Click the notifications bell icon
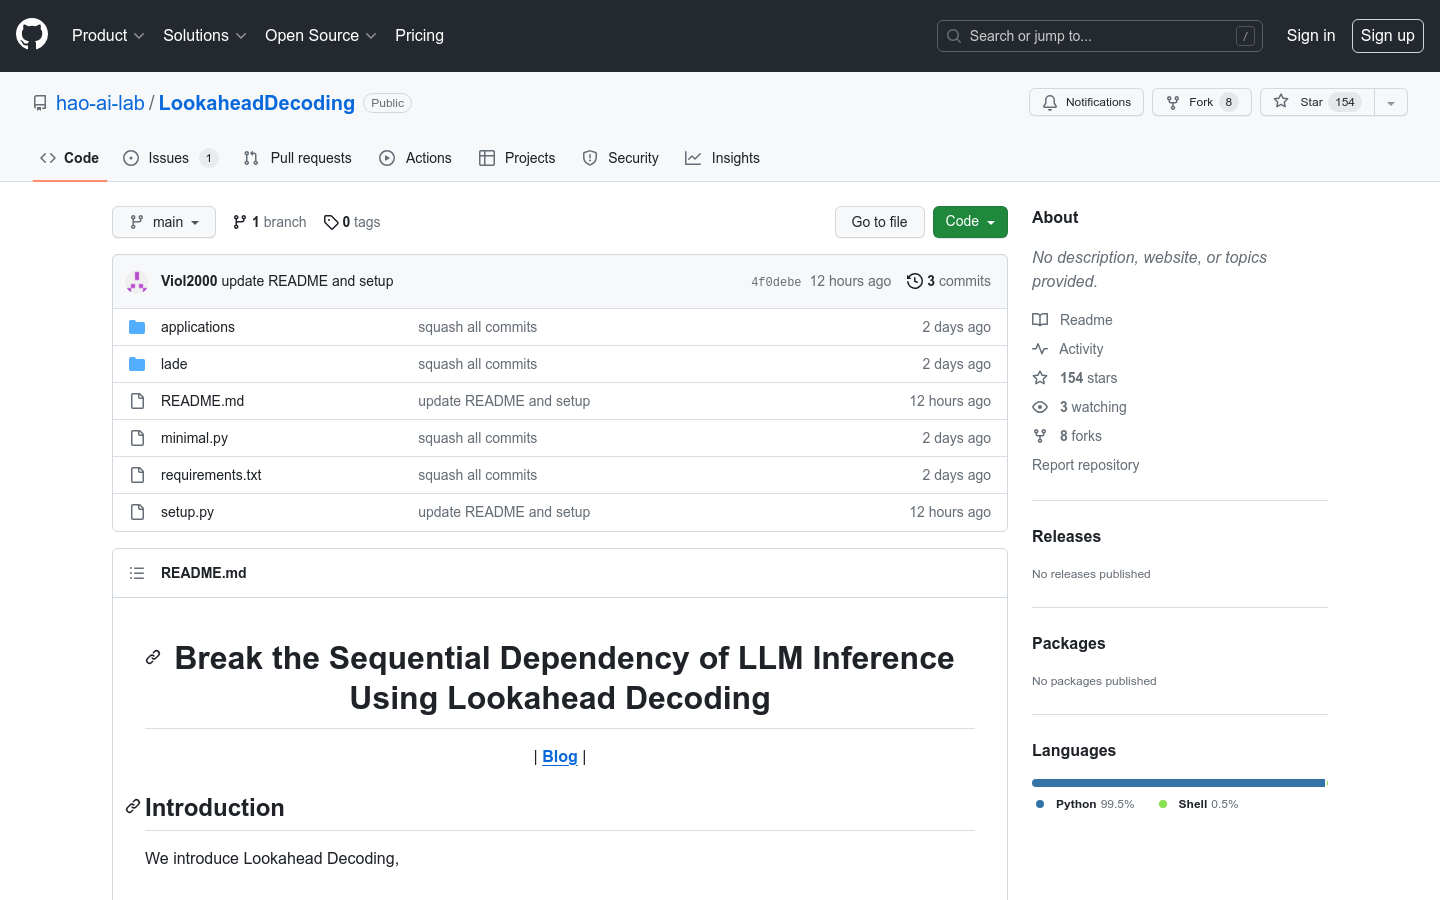The image size is (1440, 900). (x=1049, y=102)
